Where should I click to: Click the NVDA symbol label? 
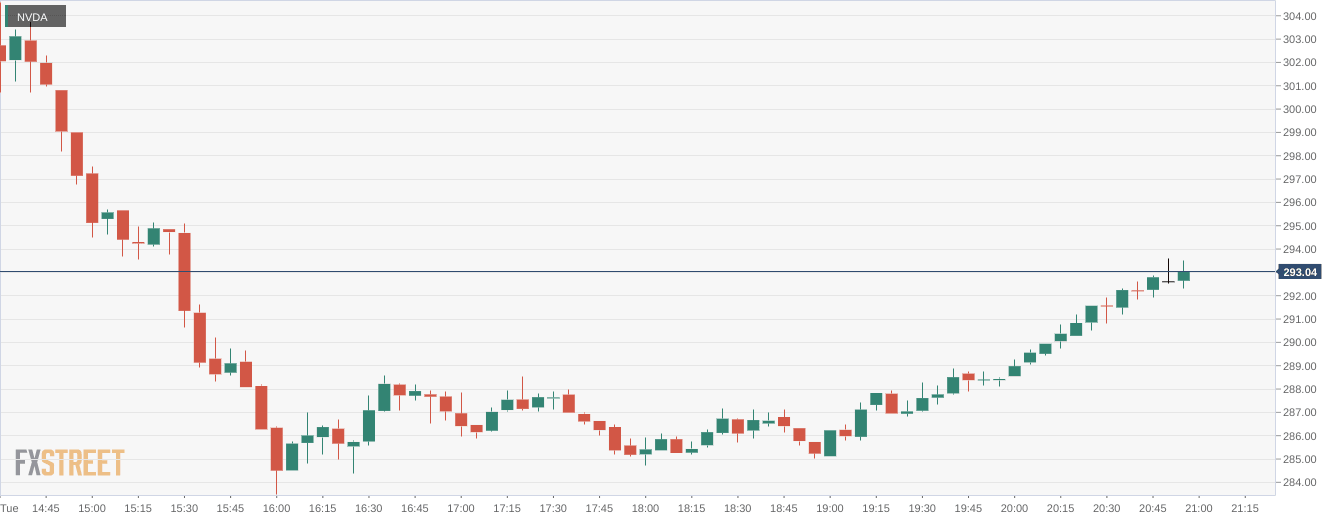tap(35, 17)
